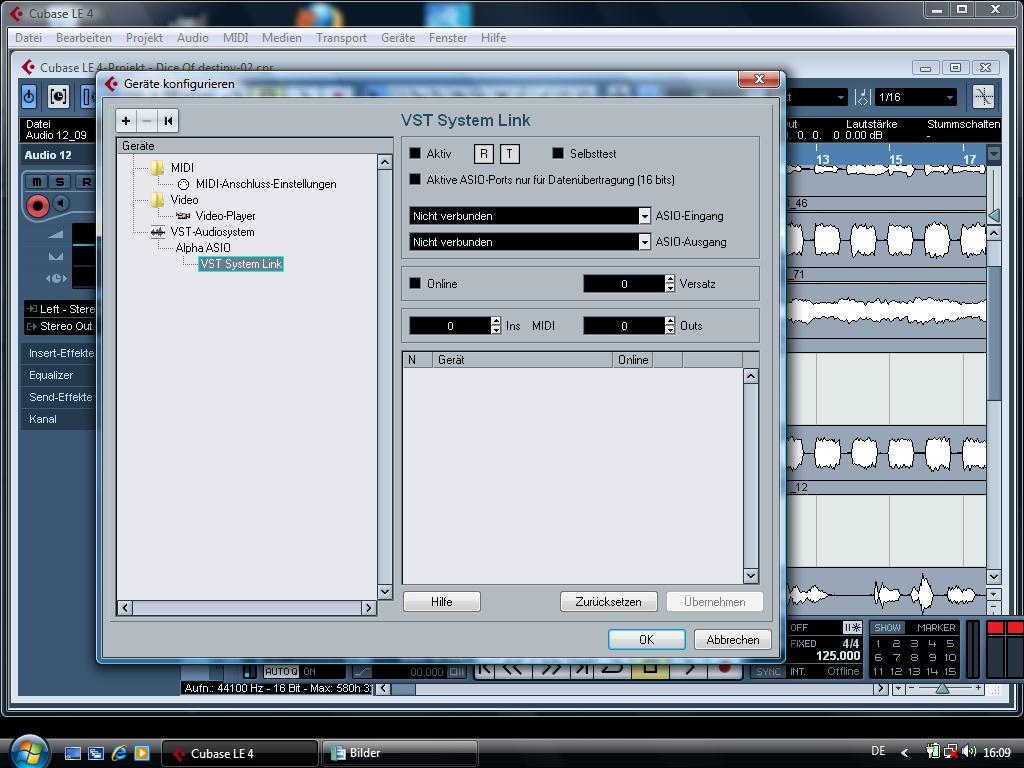
Task: Click the horizontal zoom slider at bottom right
Action: (x=942, y=688)
